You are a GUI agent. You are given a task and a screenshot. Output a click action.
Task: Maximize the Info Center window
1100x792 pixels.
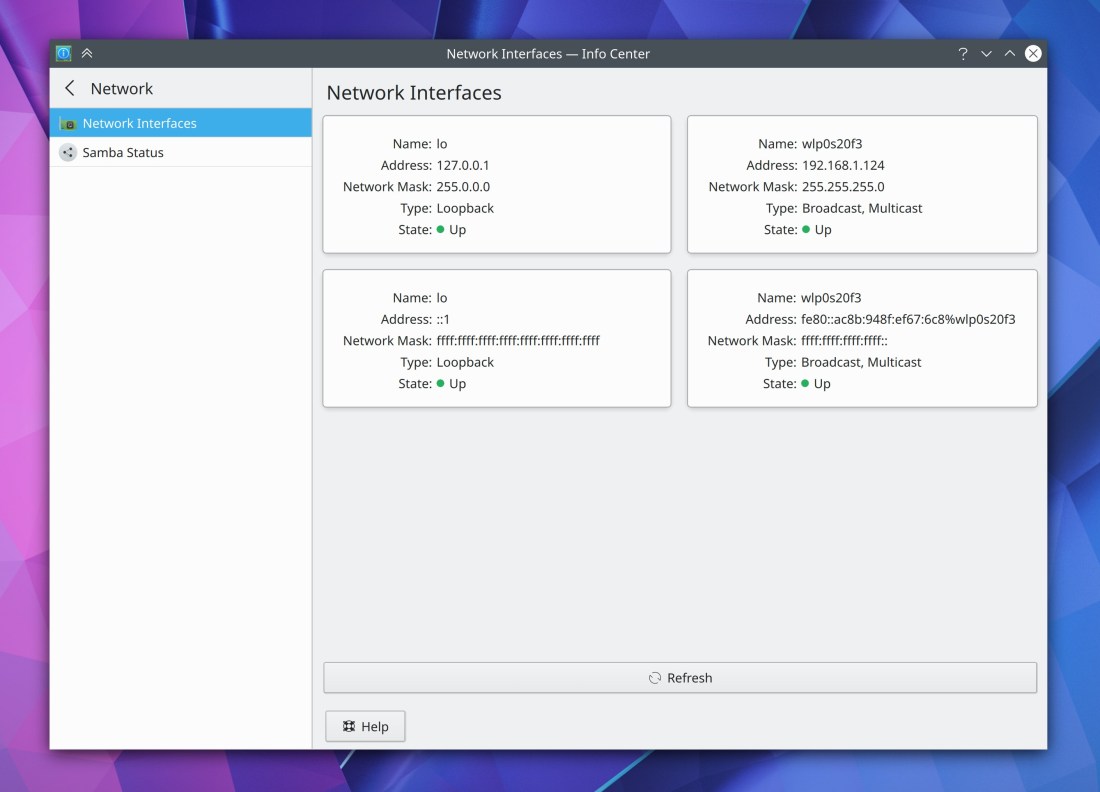coord(1009,54)
